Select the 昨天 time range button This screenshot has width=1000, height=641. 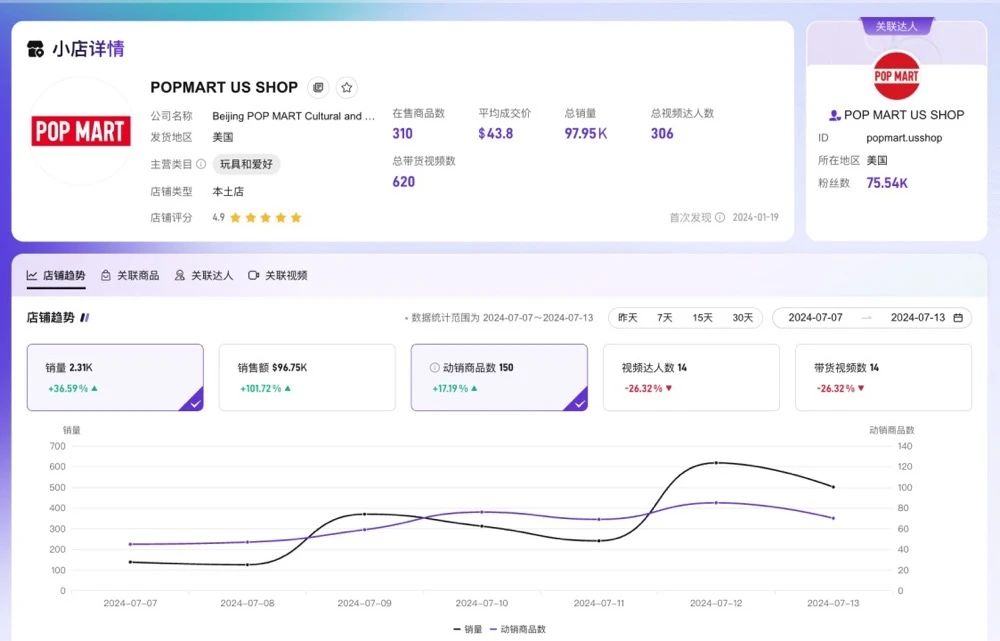627,318
